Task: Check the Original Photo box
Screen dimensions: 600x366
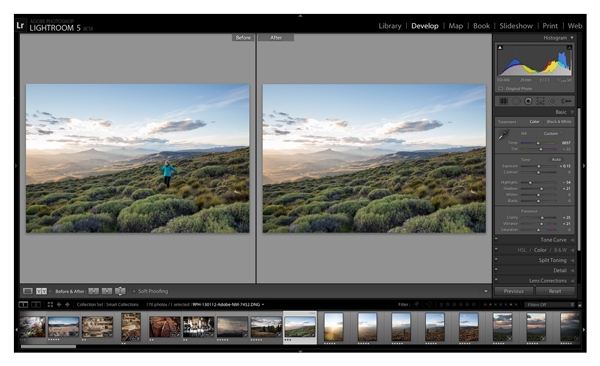Action: pyautogui.click(x=501, y=88)
